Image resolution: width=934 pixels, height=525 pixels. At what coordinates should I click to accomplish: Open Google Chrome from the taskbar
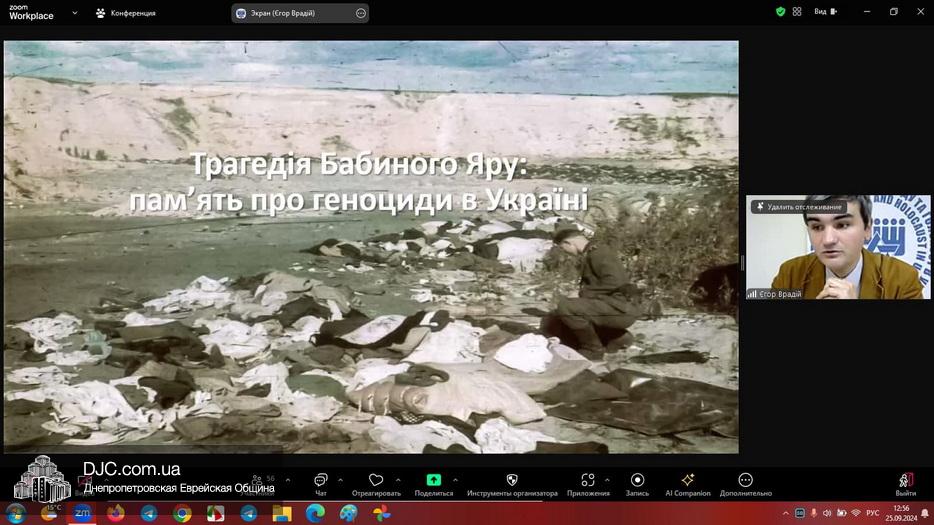pyautogui.click(x=182, y=513)
